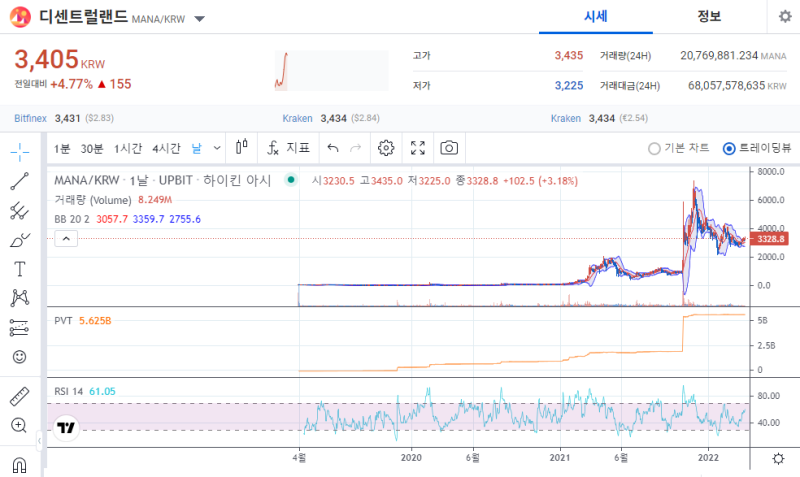Screen dimensions: 800x477
Task: Expand the time interval dropdown chevron
Action: (x=217, y=148)
